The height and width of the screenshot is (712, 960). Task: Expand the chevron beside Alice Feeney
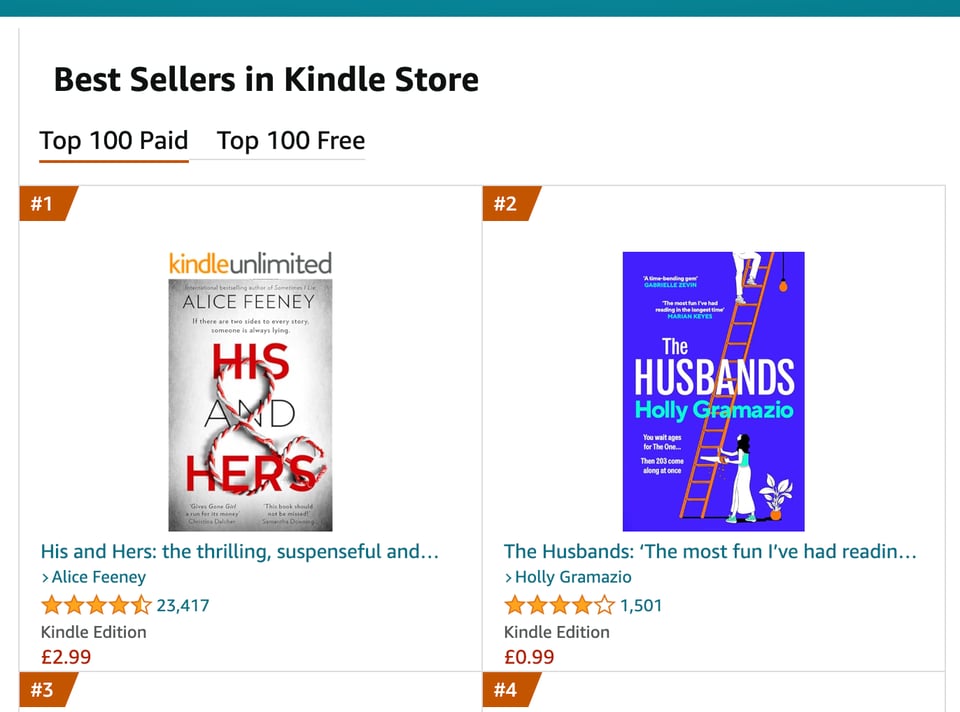pos(44,577)
